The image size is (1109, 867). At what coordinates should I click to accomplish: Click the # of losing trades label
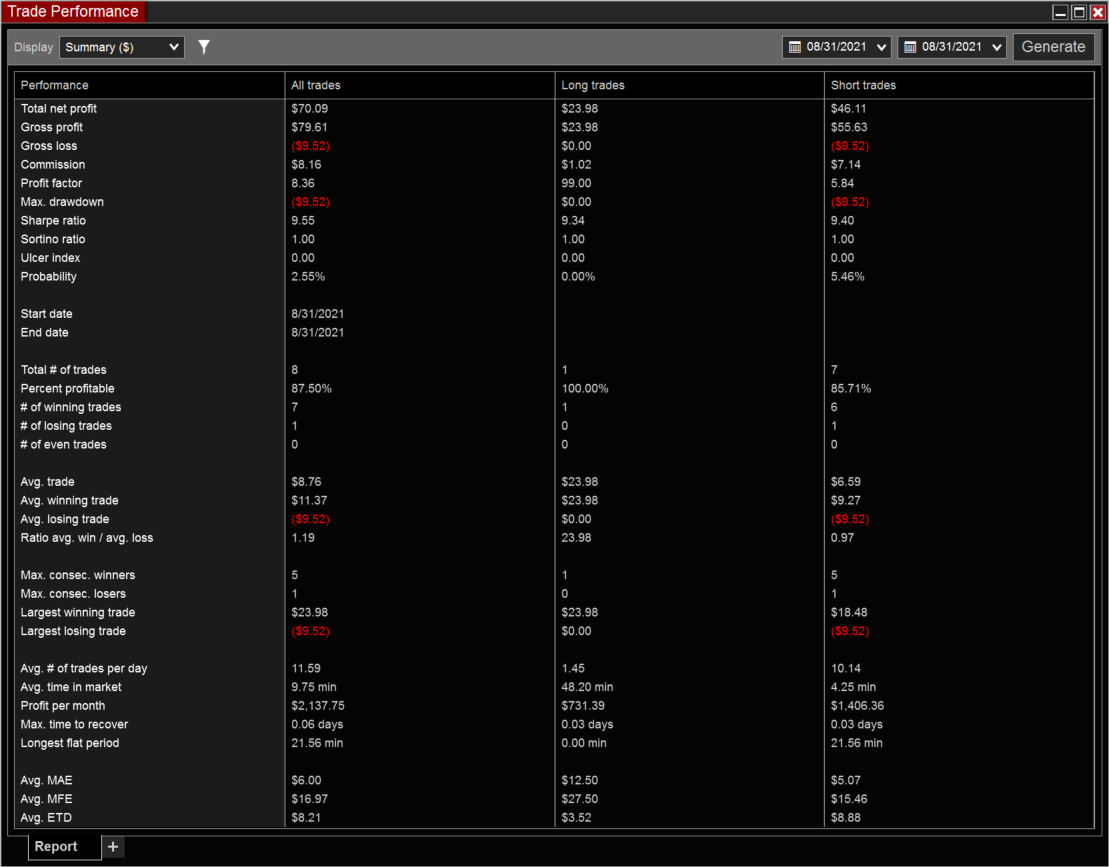pyautogui.click(x=66, y=426)
